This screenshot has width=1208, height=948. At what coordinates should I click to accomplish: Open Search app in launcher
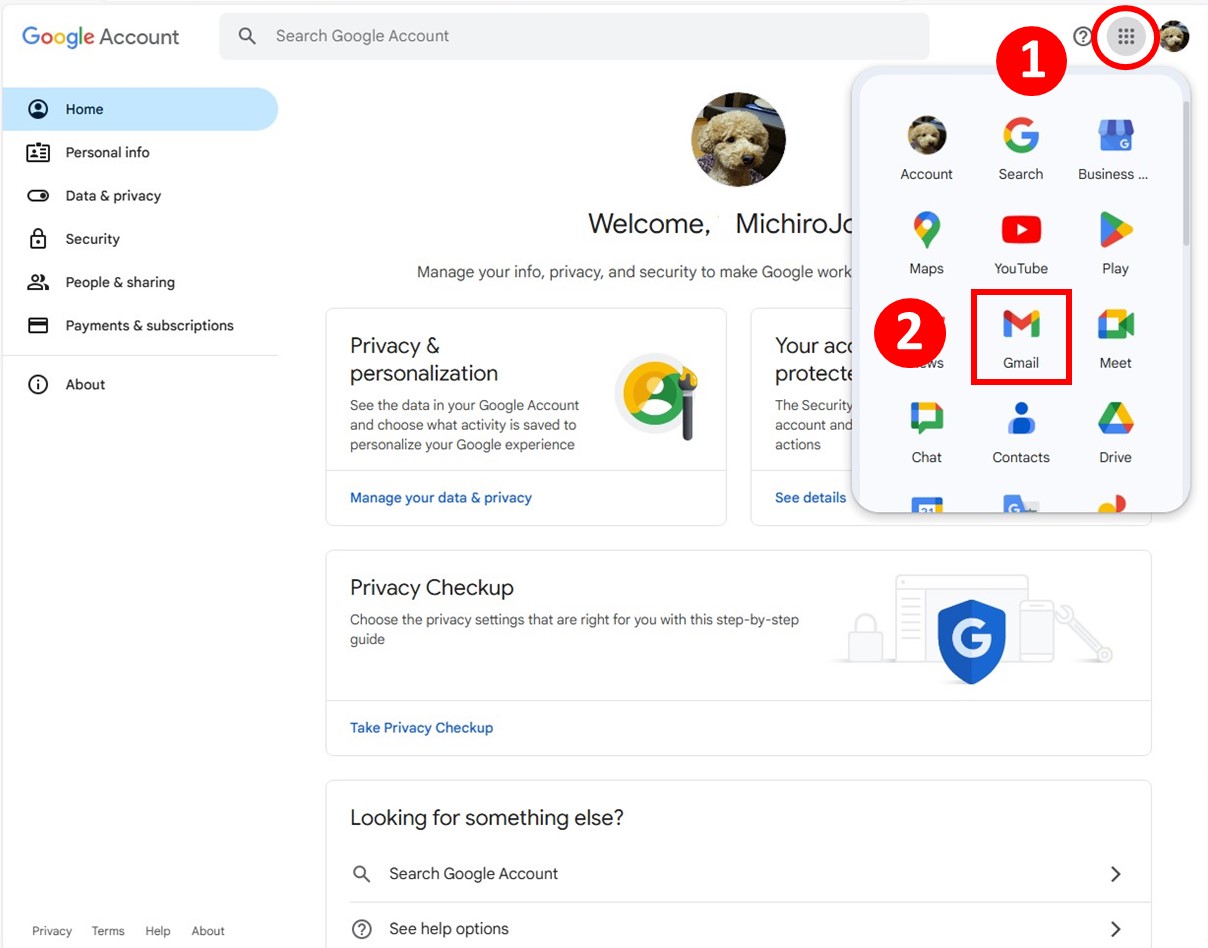[x=1021, y=150]
